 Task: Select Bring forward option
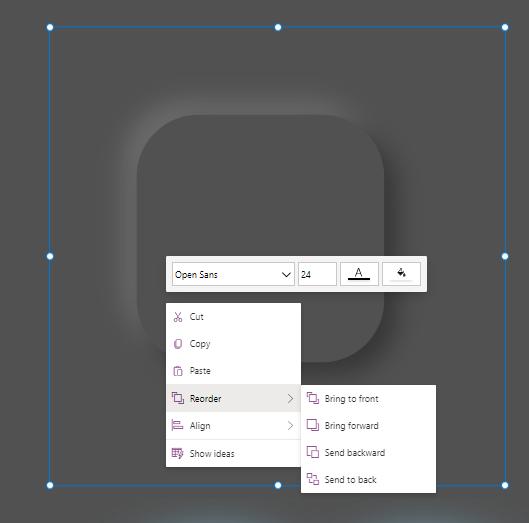click(368, 425)
